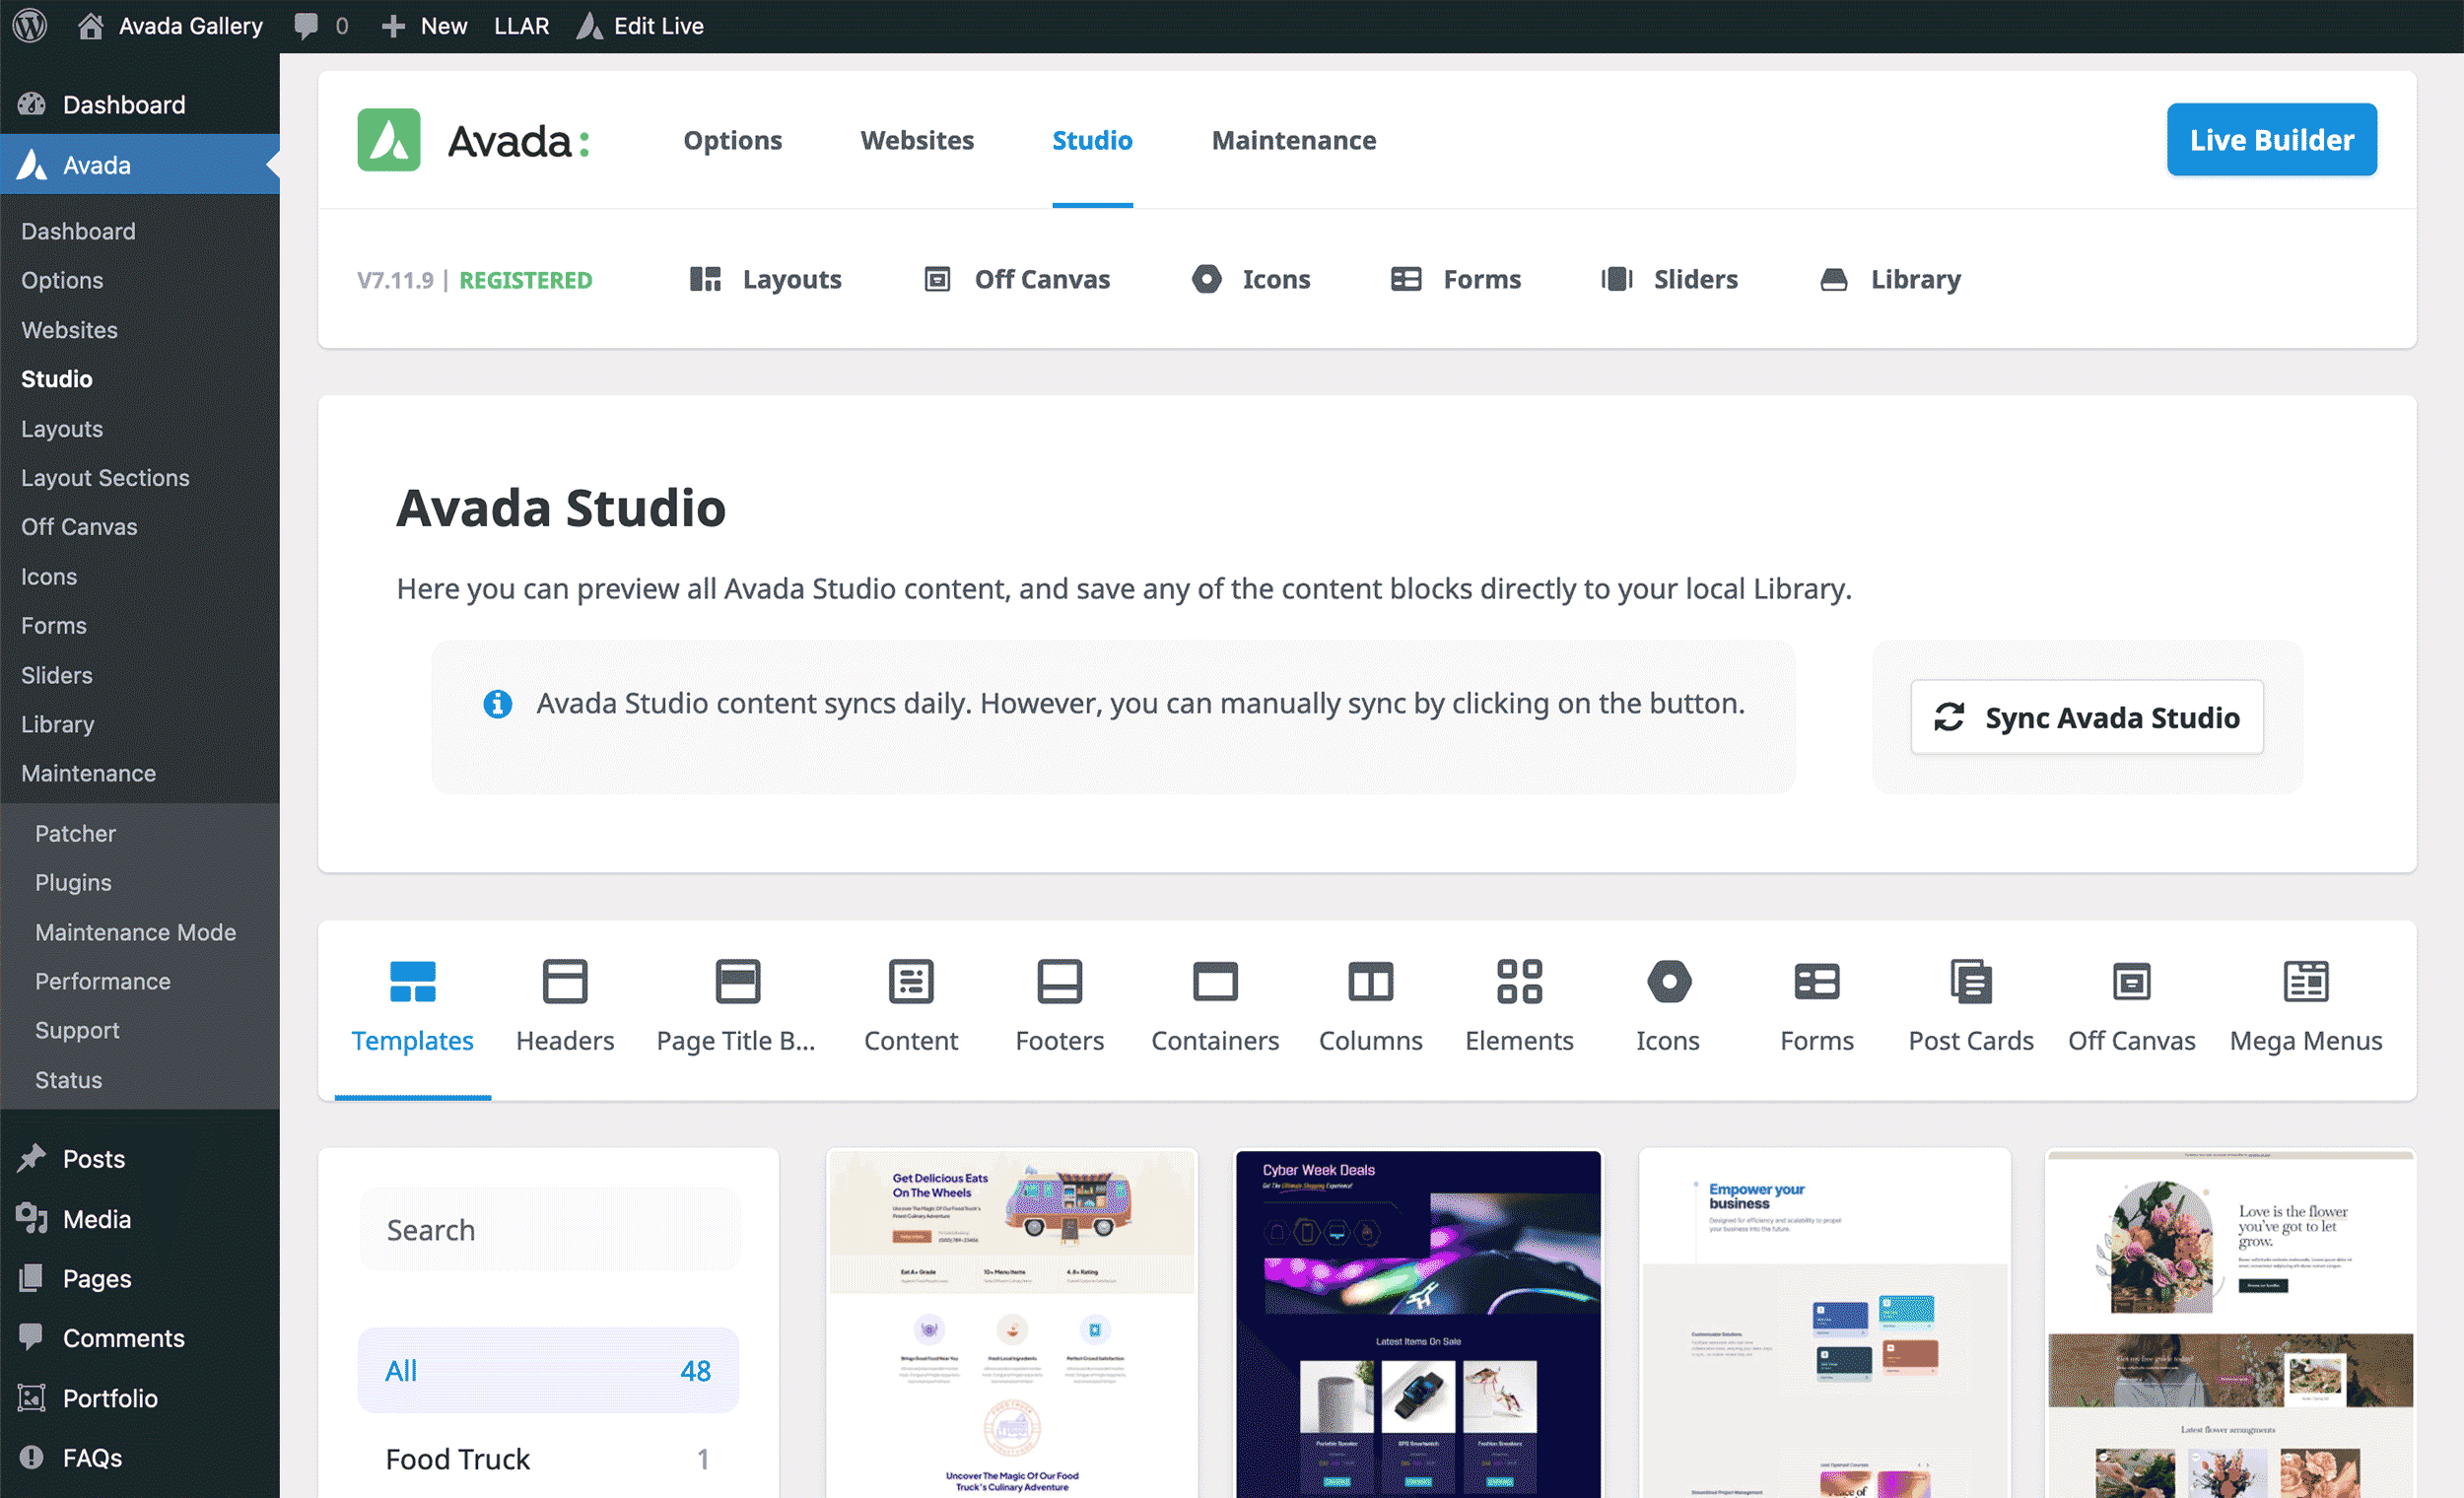Viewport: 2464px width, 1498px height.
Task: Select the Forms category in studio tabs
Action: pyautogui.click(x=1816, y=1006)
